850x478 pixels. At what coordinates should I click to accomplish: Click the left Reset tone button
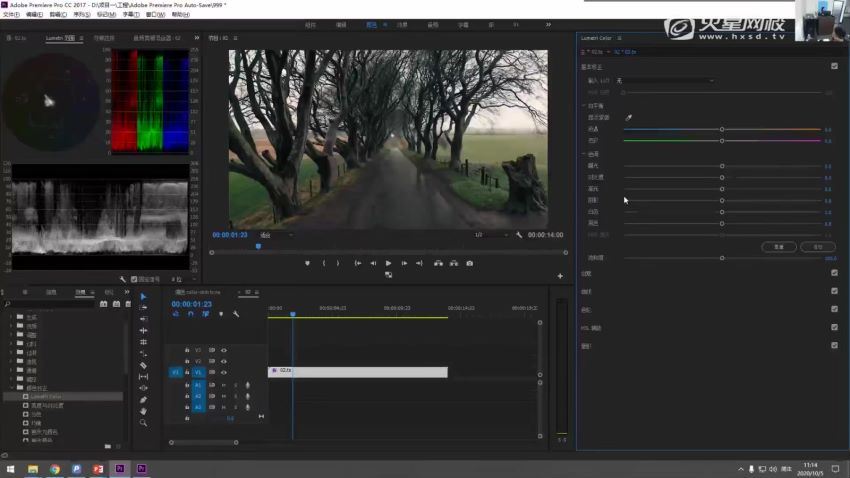pos(779,247)
